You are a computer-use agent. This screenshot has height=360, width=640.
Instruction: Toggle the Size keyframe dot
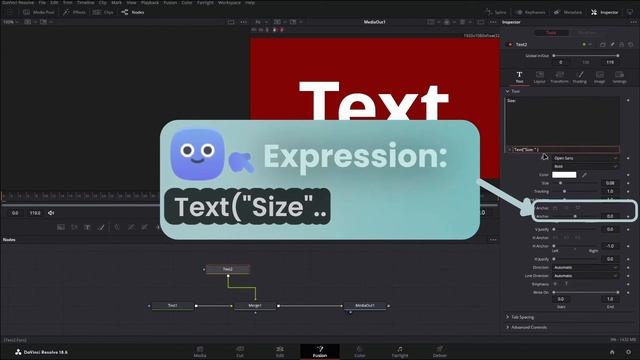coord(628,183)
